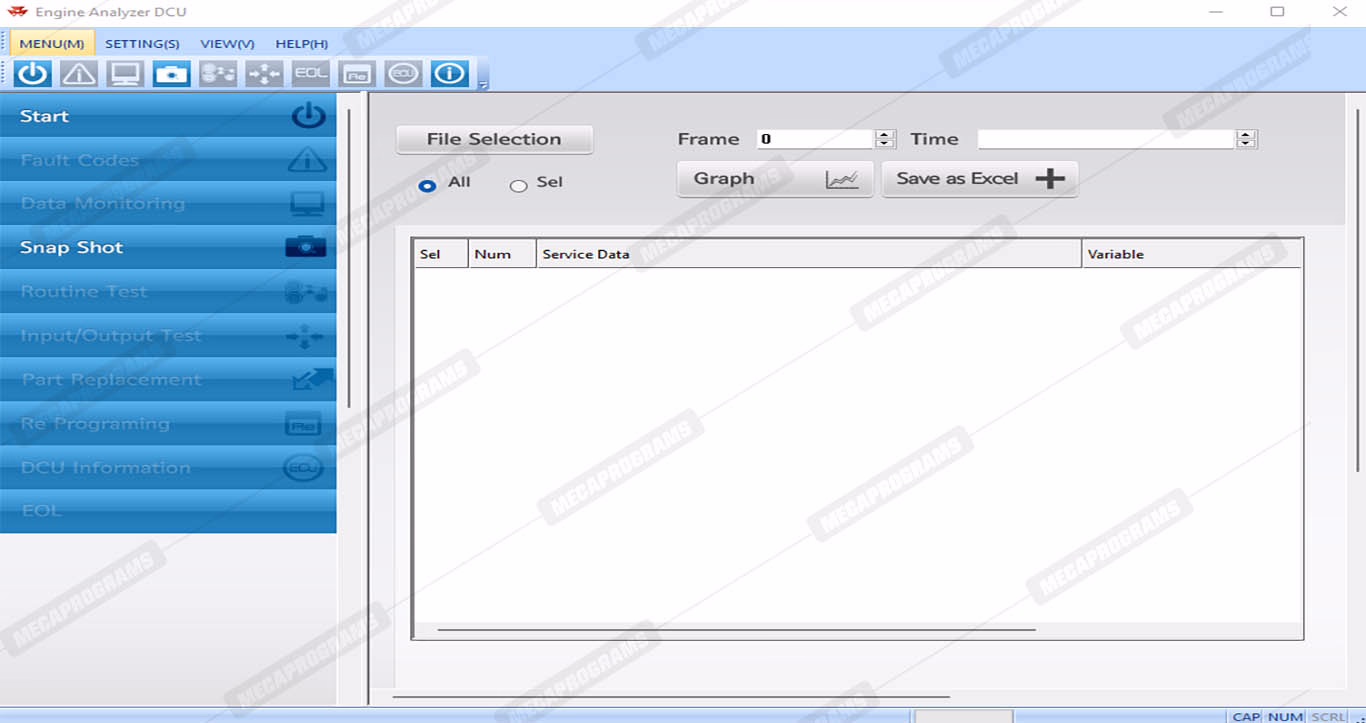The height and width of the screenshot is (723, 1366).
Task: Click the Graph button
Action: click(774, 179)
